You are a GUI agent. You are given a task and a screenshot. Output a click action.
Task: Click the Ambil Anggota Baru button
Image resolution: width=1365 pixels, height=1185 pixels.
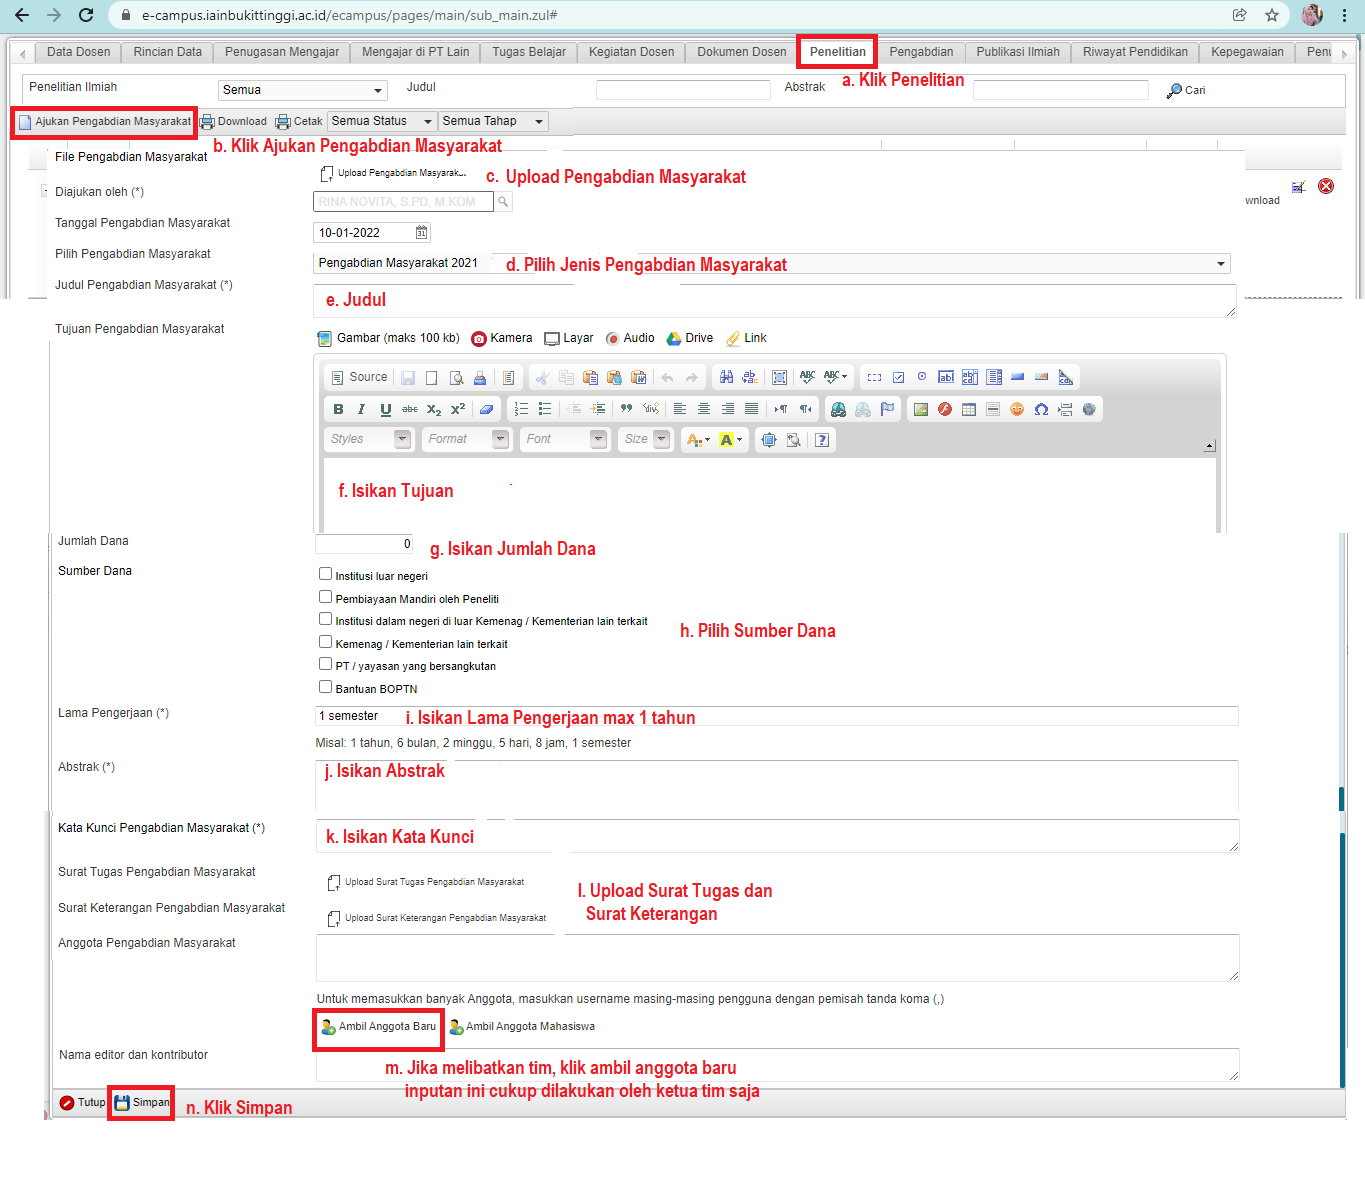(x=379, y=1027)
